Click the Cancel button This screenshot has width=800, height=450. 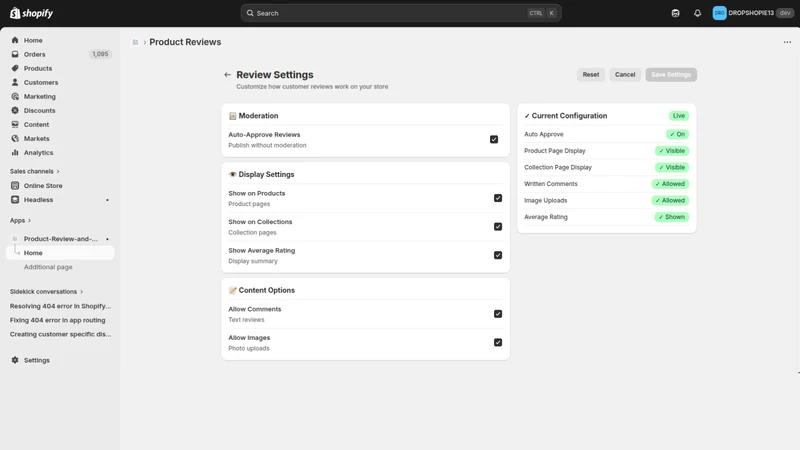pyautogui.click(x=624, y=74)
